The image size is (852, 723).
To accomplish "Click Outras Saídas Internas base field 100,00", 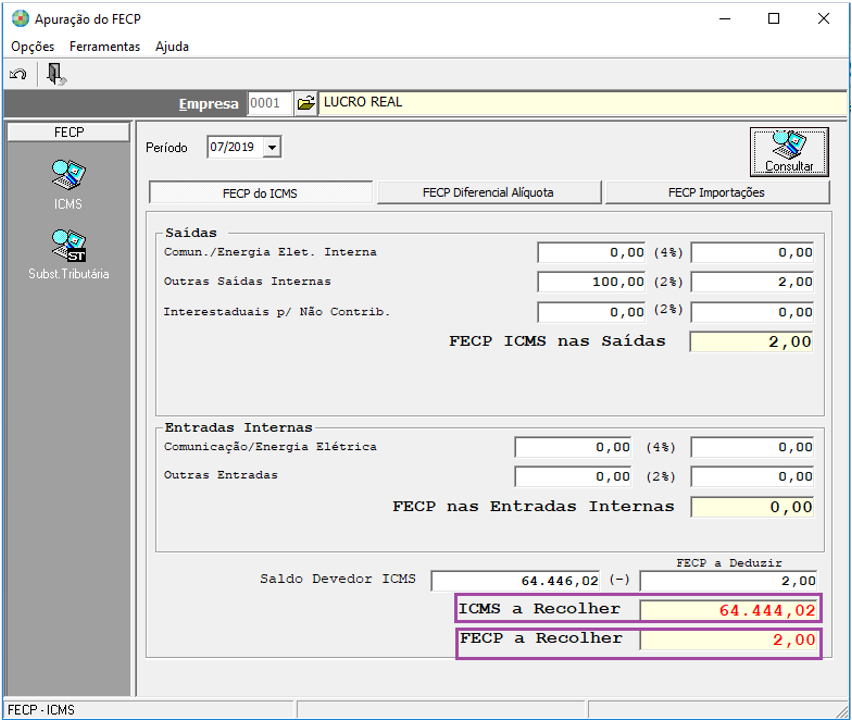I will 591,282.
